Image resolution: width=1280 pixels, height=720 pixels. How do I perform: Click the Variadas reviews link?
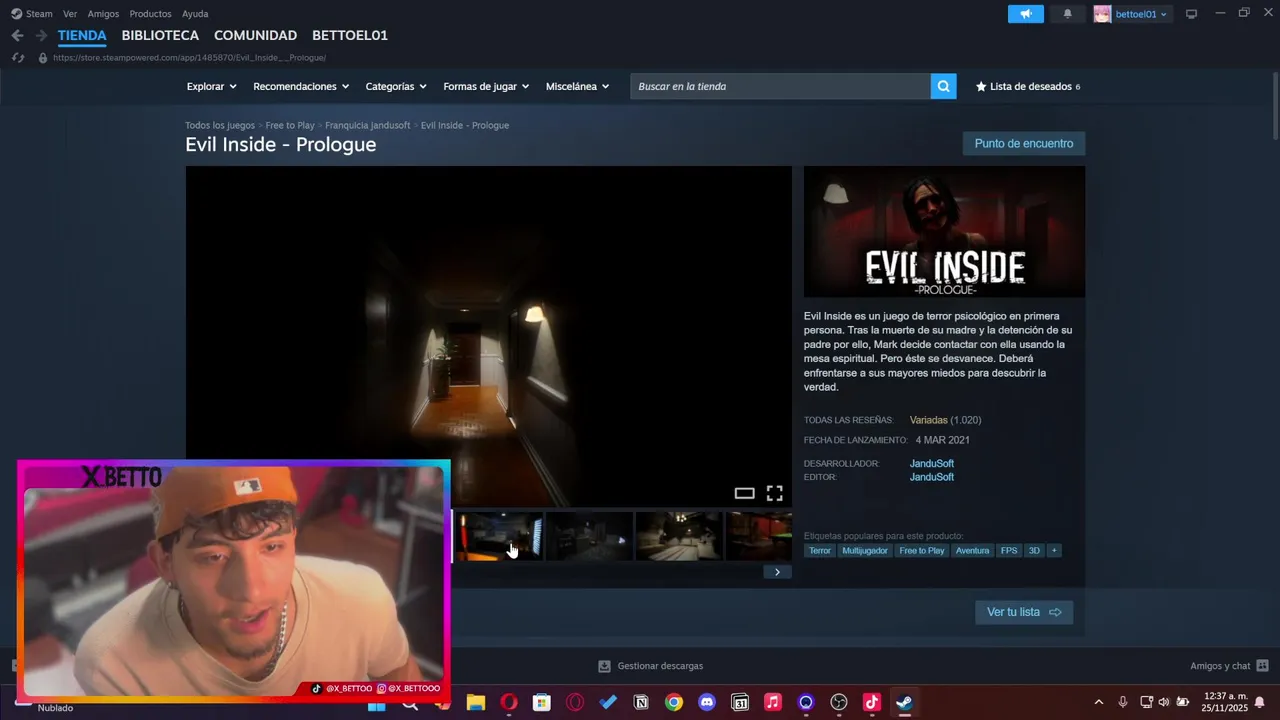point(929,420)
